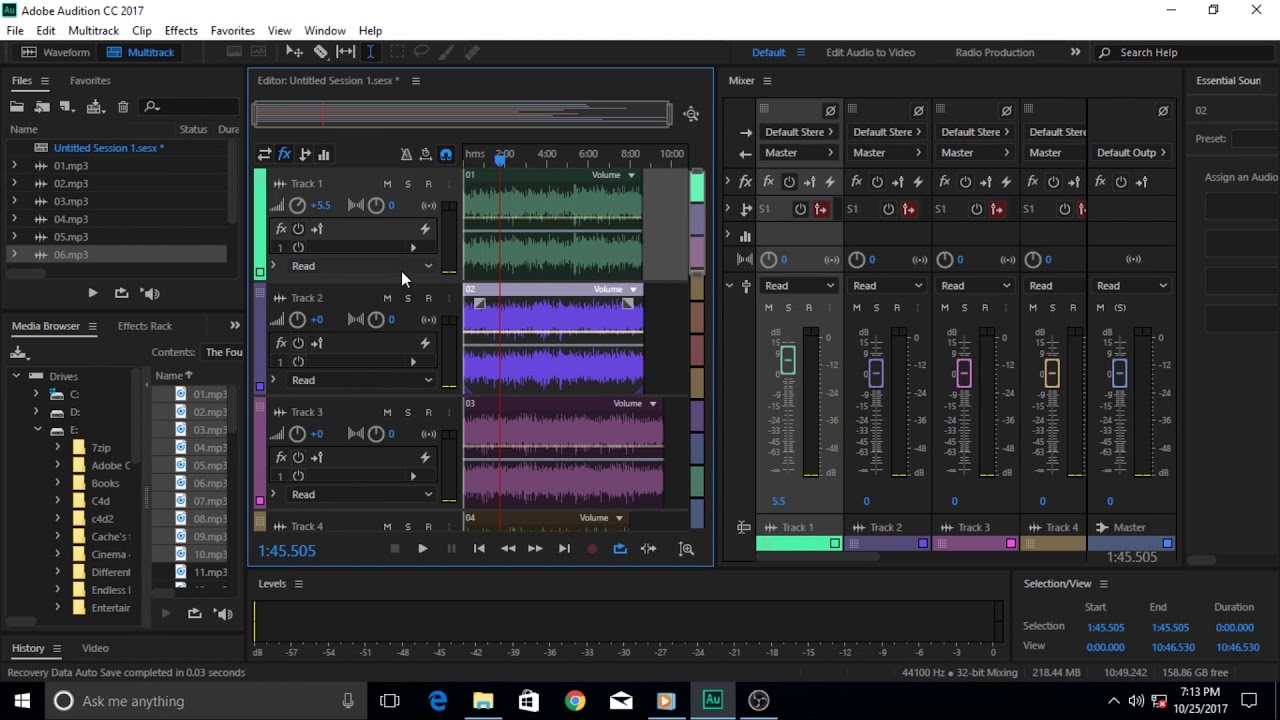This screenshot has height=720, width=1280.
Task: Toggle Loop Playback icon
Action: click(x=620, y=548)
